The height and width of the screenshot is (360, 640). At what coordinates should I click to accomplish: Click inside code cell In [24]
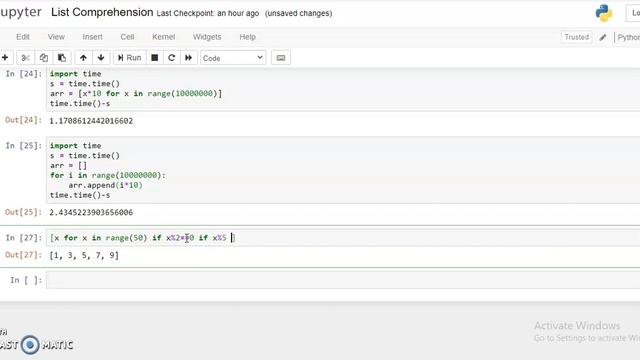coord(343,89)
